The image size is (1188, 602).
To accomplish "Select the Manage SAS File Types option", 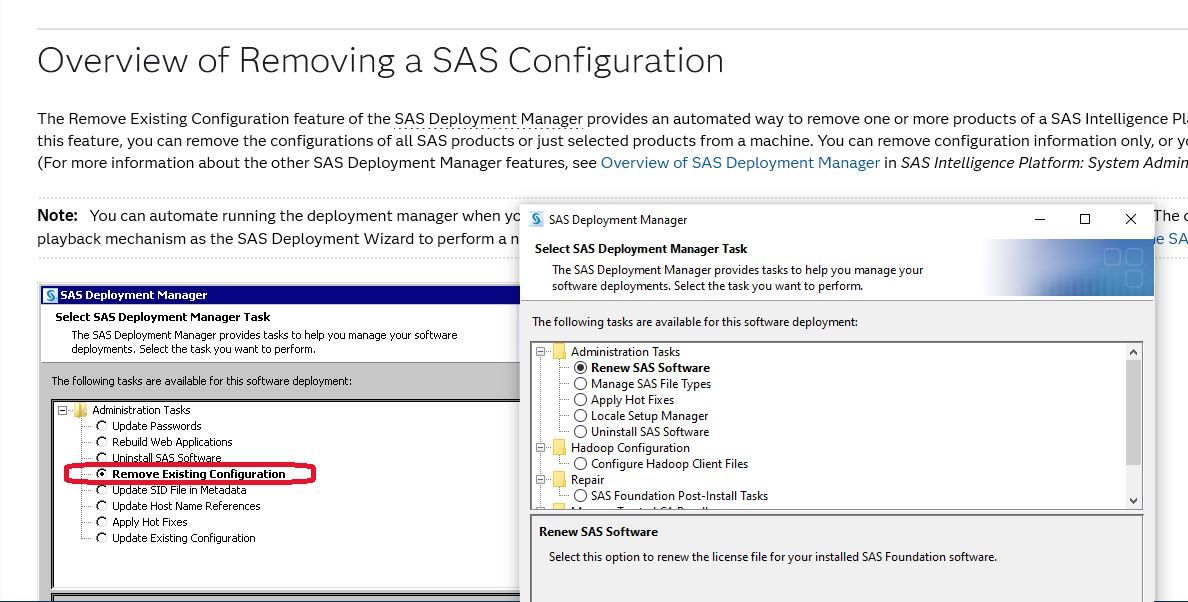I will (581, 384).
